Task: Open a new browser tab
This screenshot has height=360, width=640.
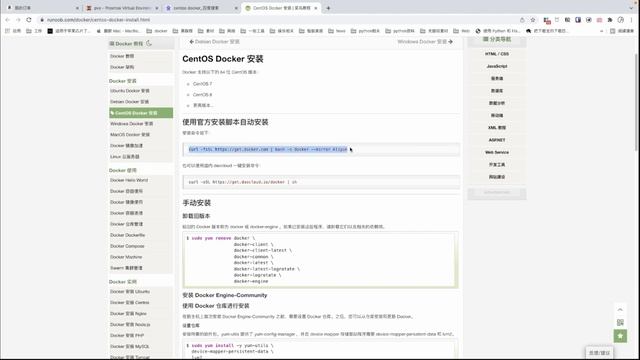Action: 328,8
